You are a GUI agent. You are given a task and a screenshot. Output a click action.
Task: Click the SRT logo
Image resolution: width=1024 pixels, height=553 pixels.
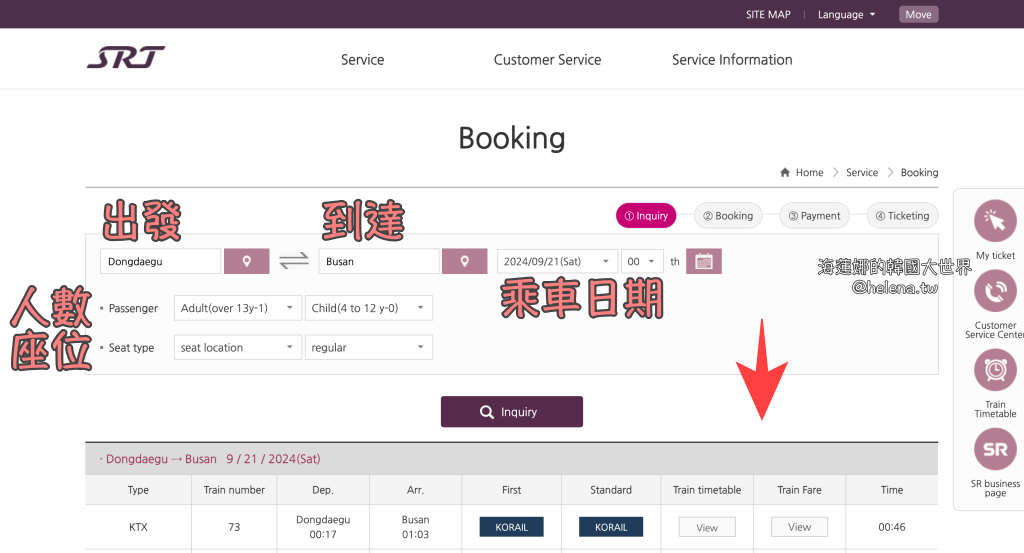tap(126, 58)
